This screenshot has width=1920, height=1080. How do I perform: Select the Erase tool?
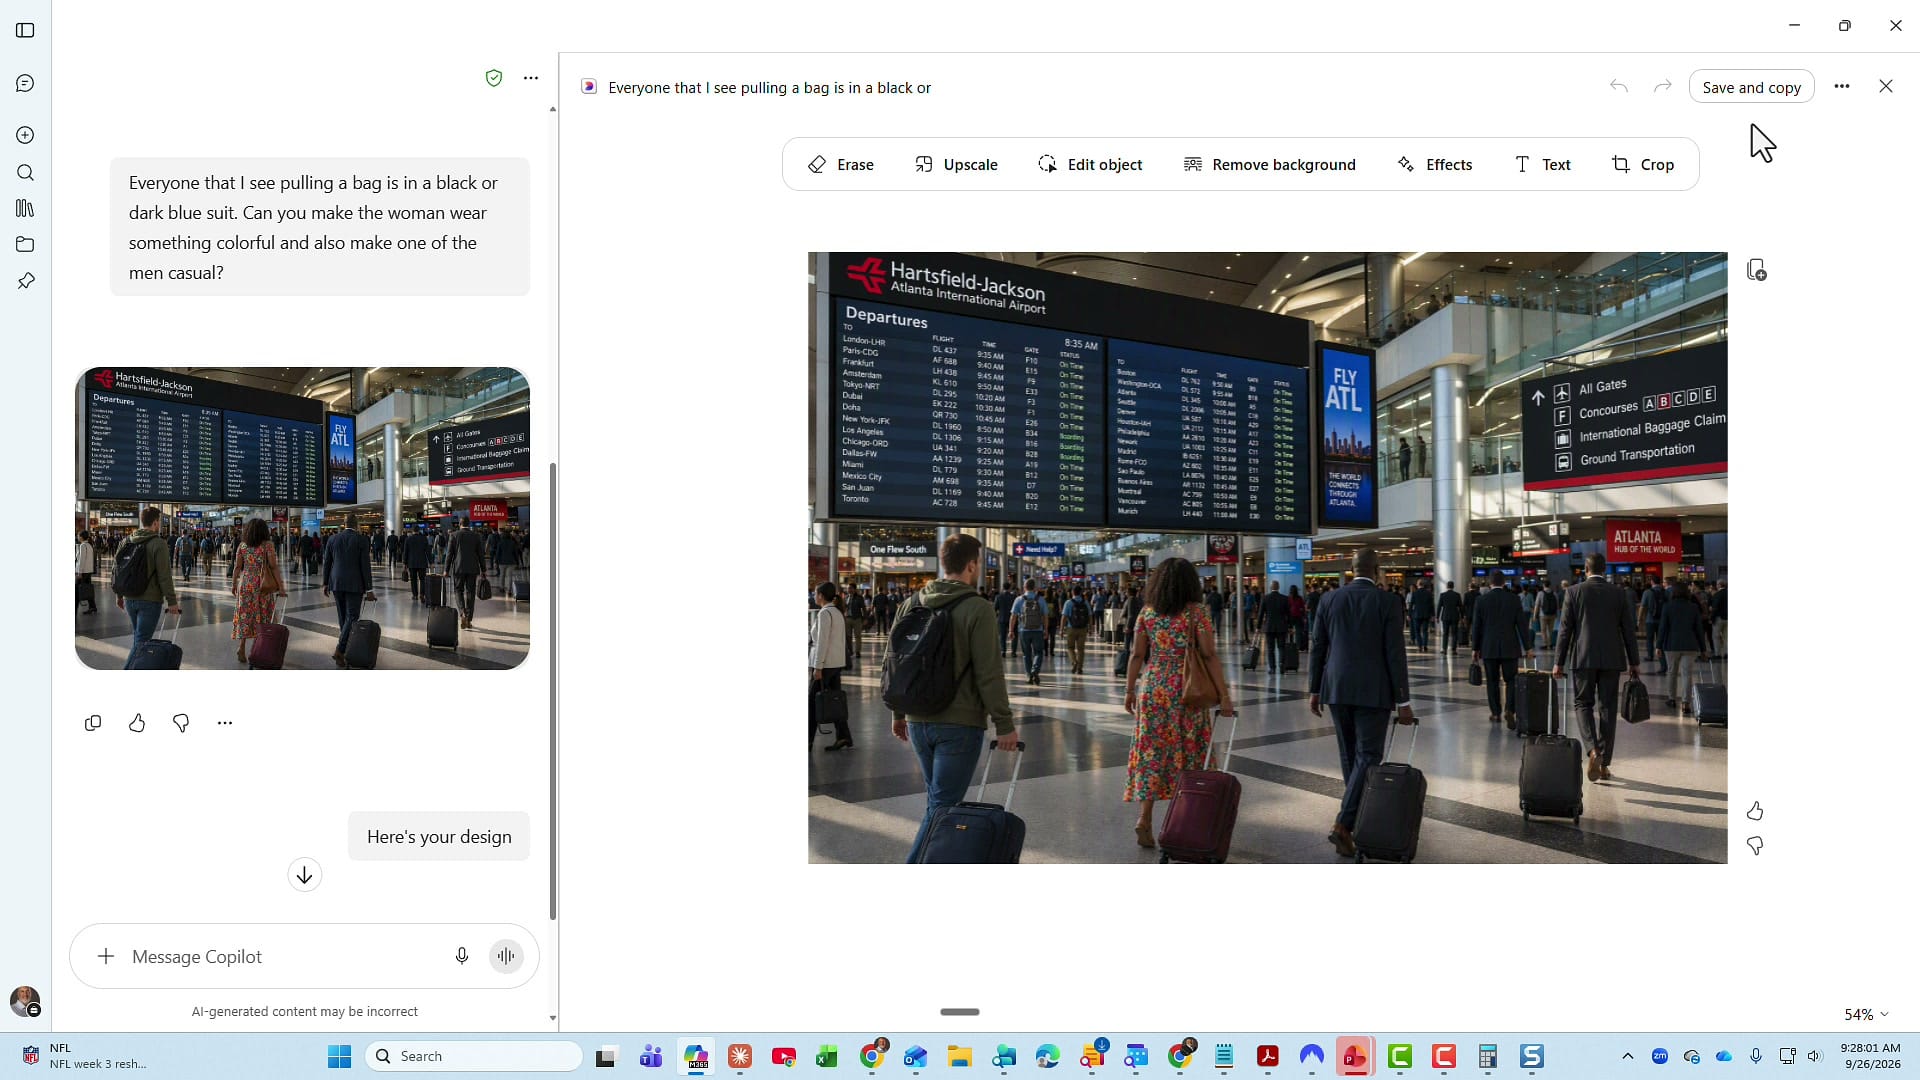point(841,164)
